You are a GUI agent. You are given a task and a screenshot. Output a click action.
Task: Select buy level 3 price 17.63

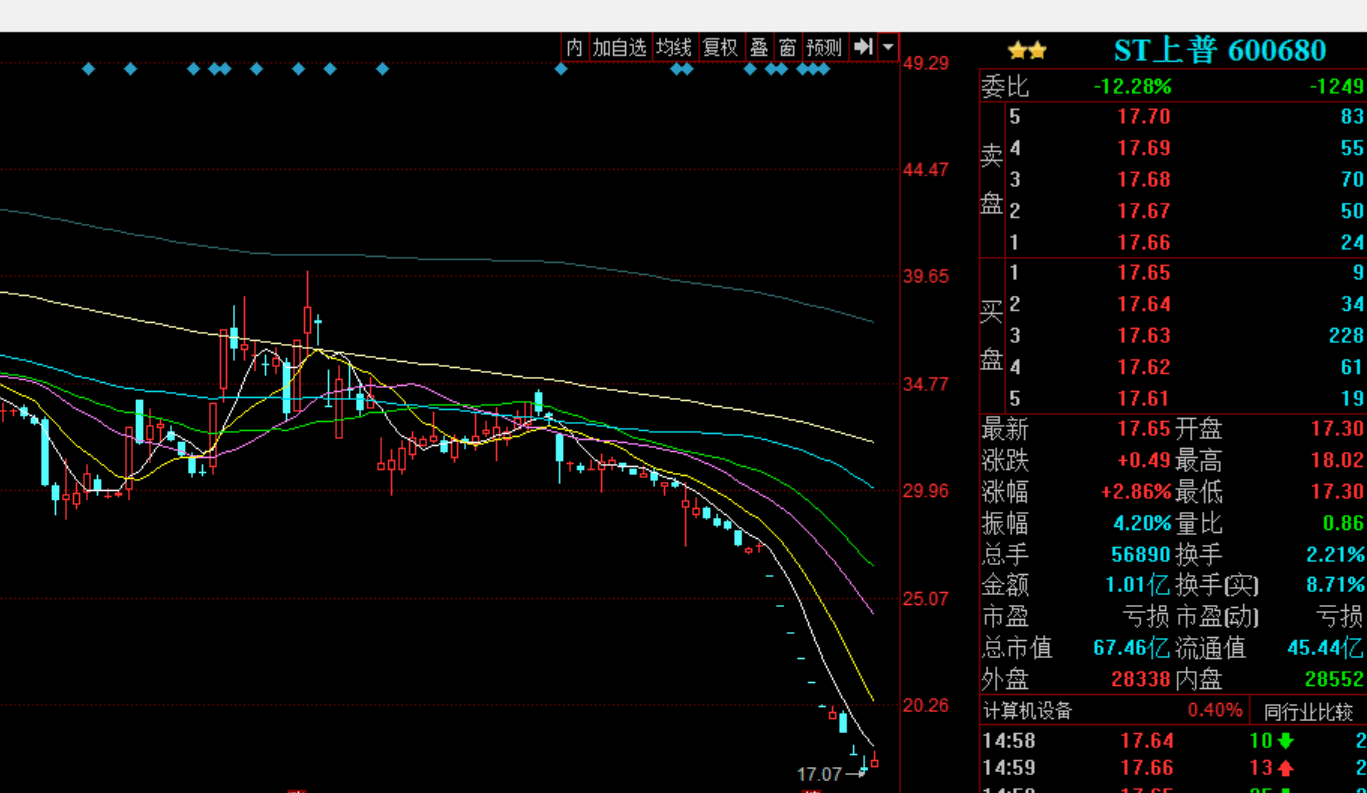(x=1143, y=335)
